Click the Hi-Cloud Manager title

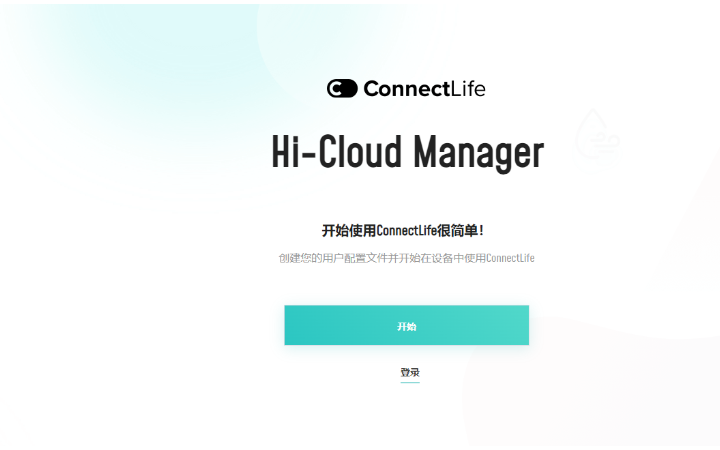coord(408,152)
